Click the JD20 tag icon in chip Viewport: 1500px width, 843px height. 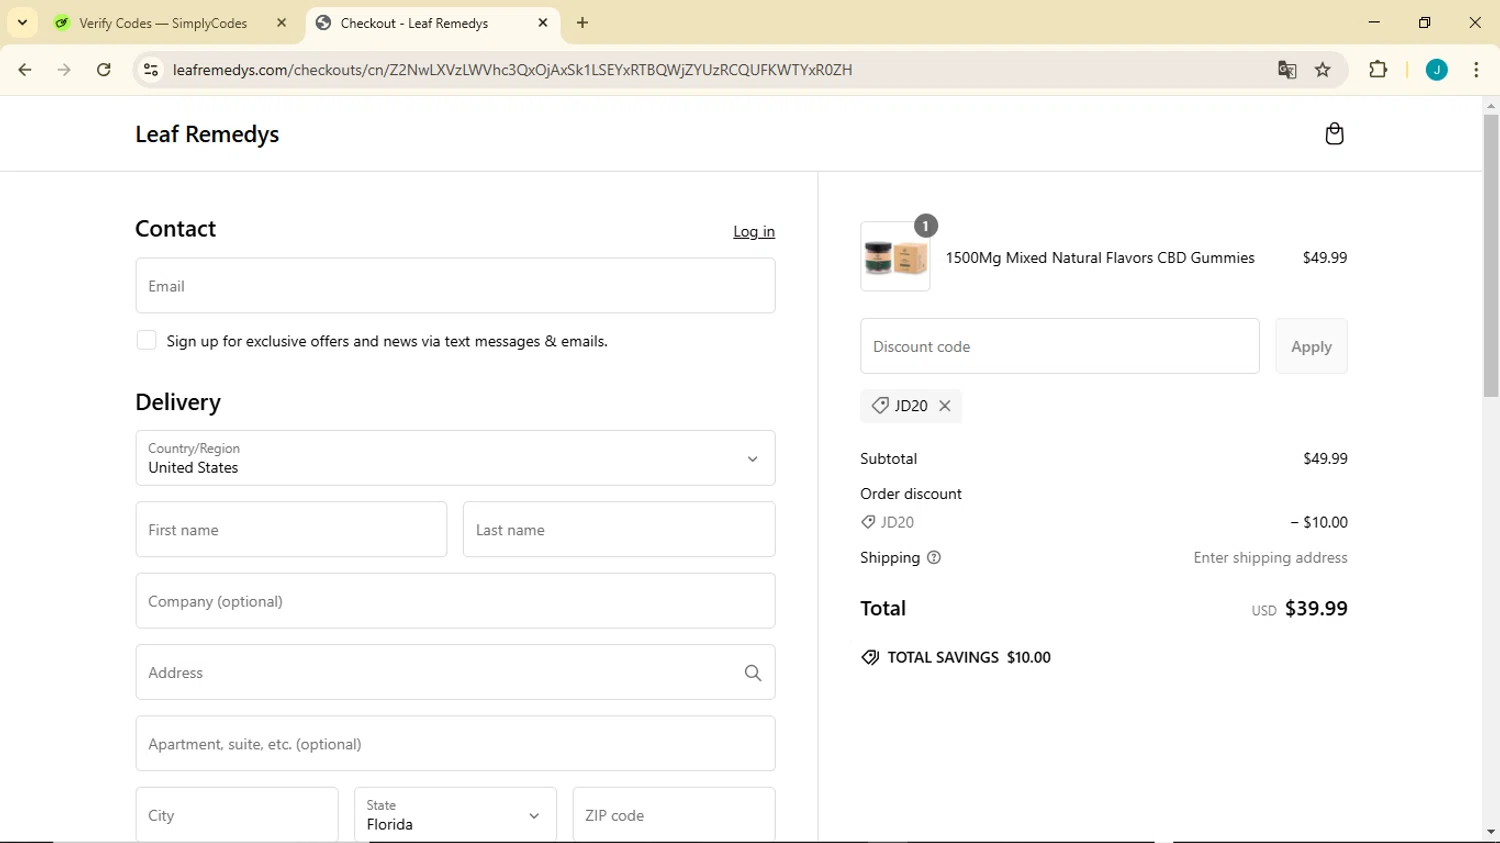pyautogui.click(x=880, y=405)
